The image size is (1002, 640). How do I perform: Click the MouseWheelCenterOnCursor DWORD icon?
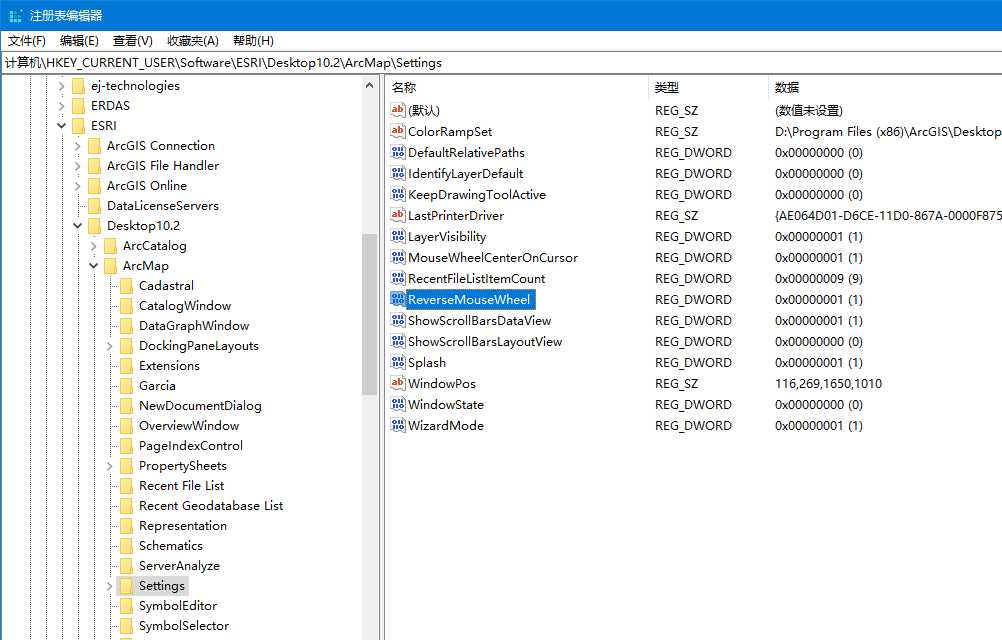[397, 257]
